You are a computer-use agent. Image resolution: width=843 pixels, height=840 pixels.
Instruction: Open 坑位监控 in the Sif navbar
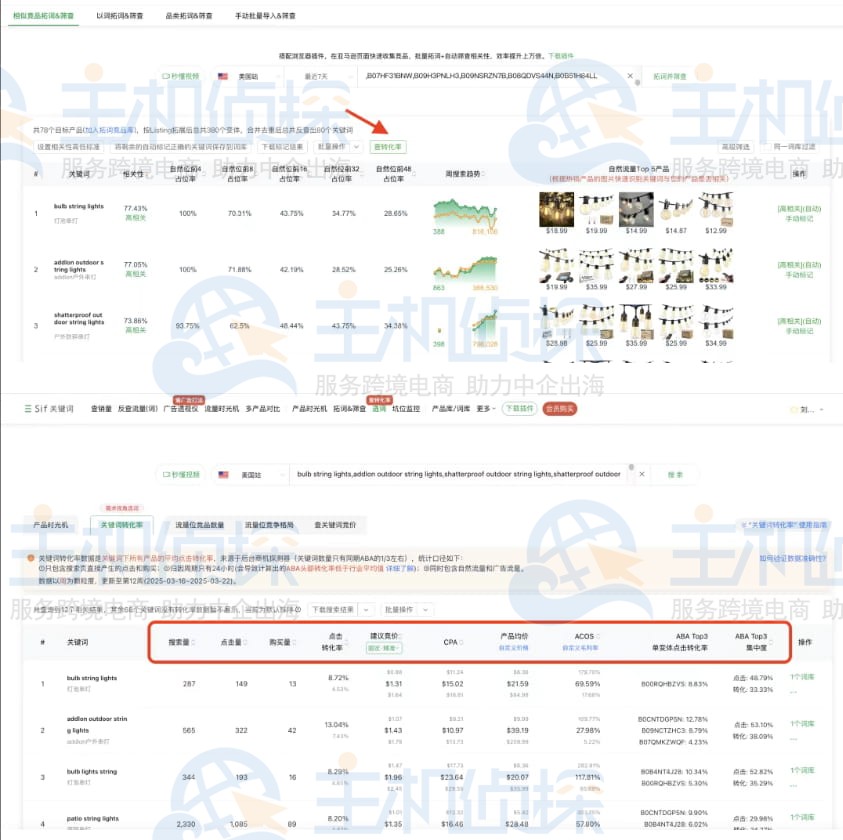(x=406, y=409)
